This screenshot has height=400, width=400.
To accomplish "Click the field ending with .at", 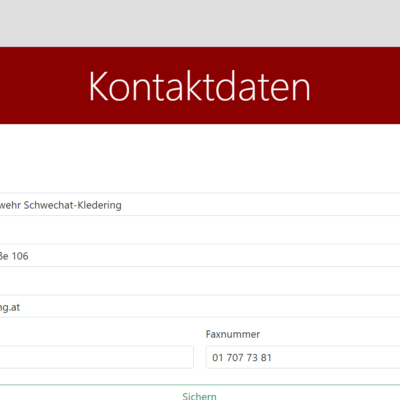I will pyautogui.click(x=200, y=307).
